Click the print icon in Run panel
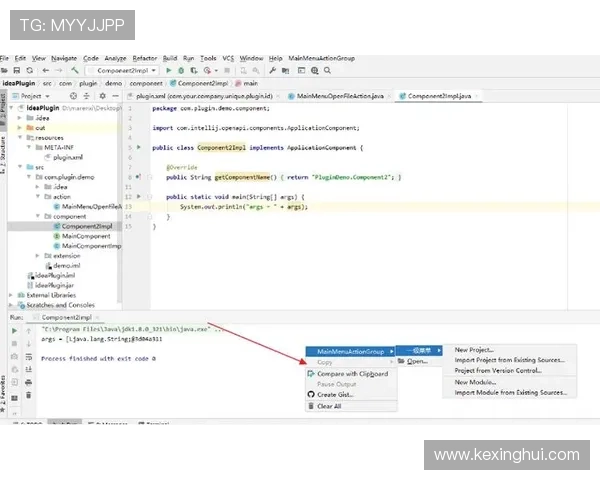 click(27, 381)
